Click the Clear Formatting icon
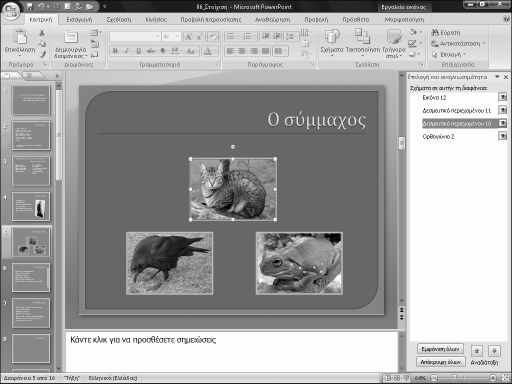 pyautogui.click(x=213, y=37)
